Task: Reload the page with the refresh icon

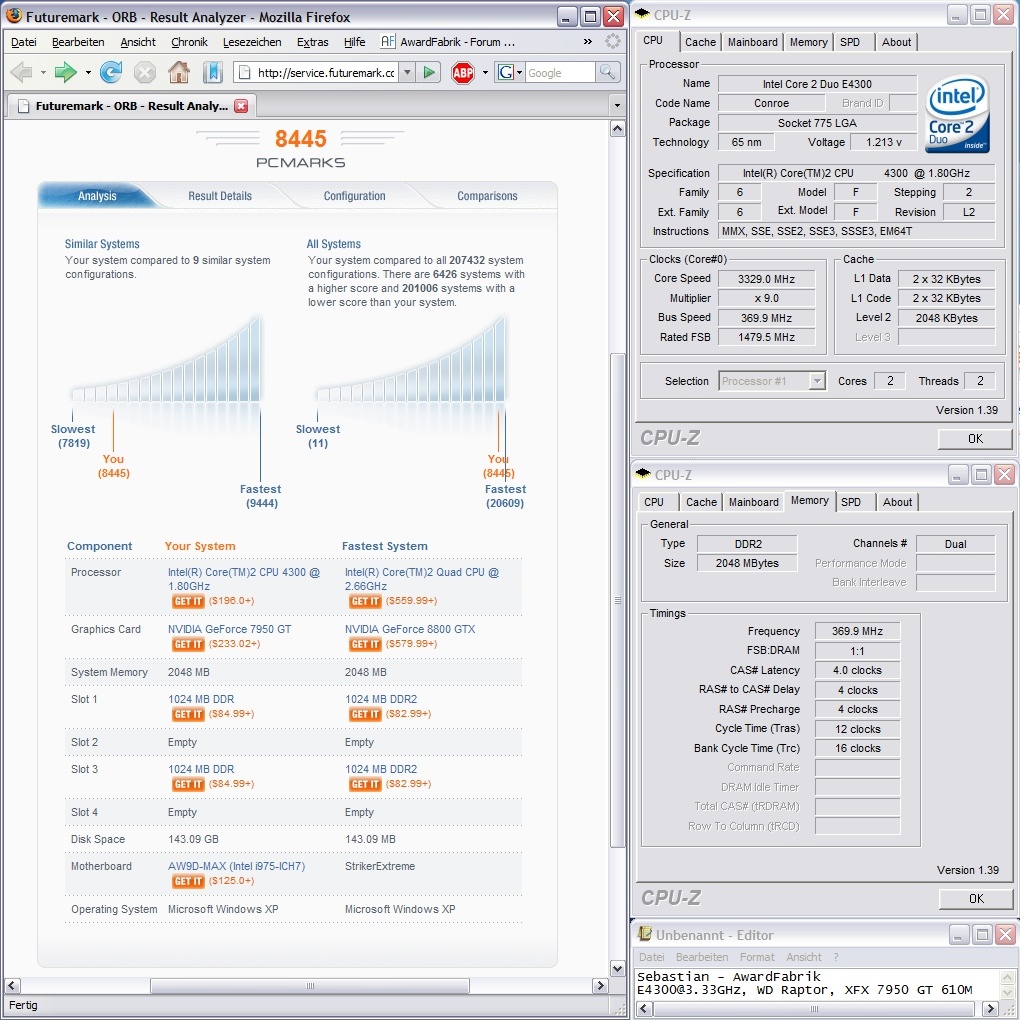Action: coord(111,72)
